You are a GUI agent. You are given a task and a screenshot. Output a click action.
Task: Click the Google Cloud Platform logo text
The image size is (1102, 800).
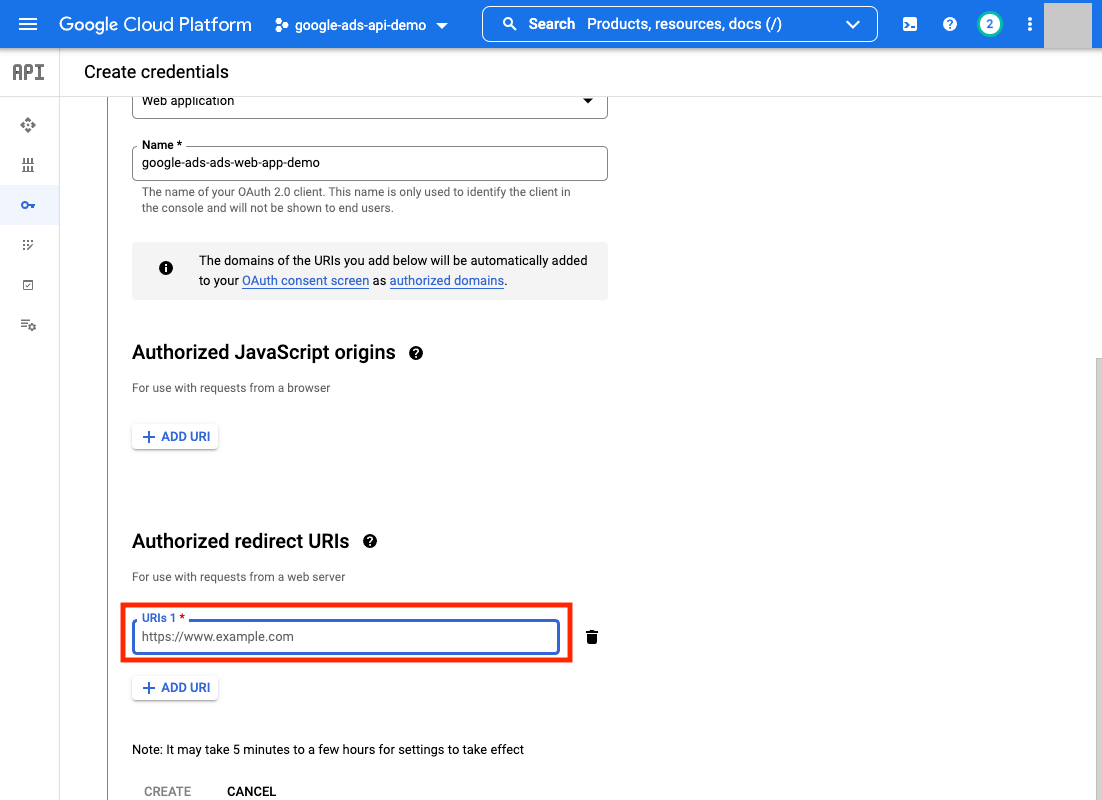tap(155, 25)
